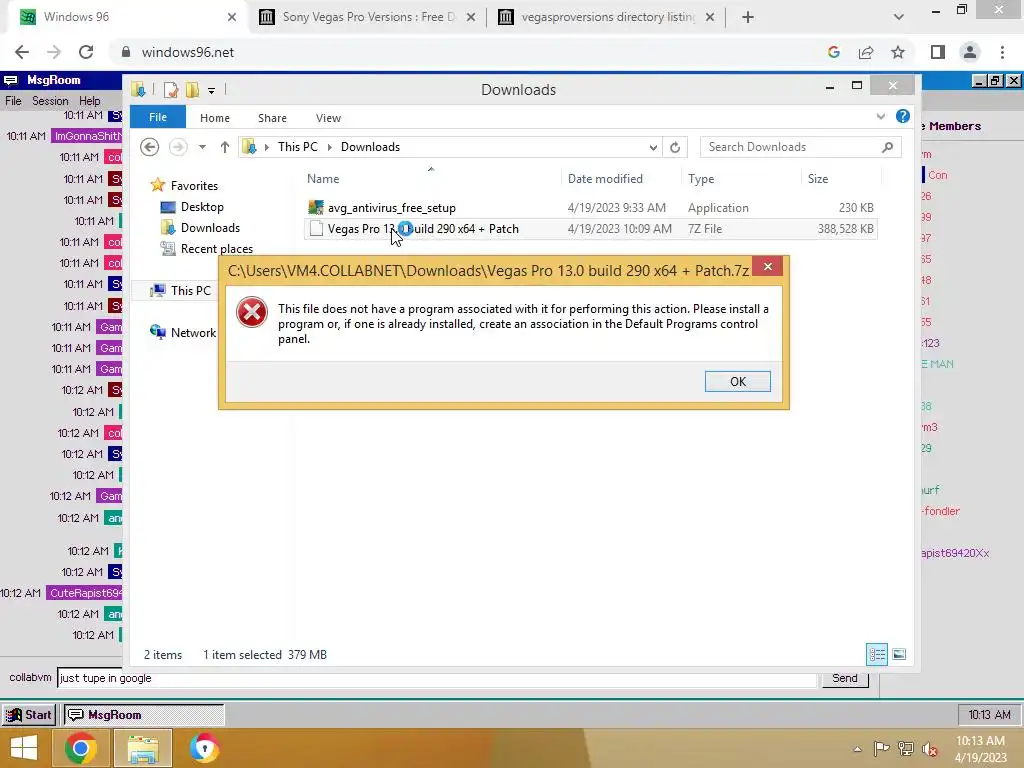Click the MsgRoom message input field
Image resolution: width=1024 pixels, height=768 pixels.
tap(436, 678)
